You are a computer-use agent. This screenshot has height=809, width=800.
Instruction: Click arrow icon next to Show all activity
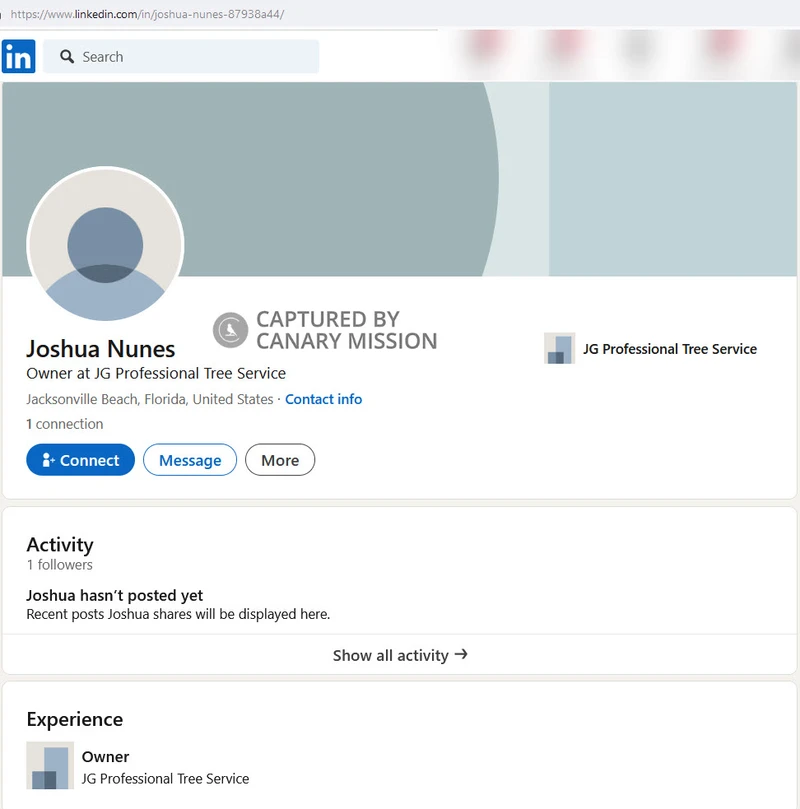point(461,654)
